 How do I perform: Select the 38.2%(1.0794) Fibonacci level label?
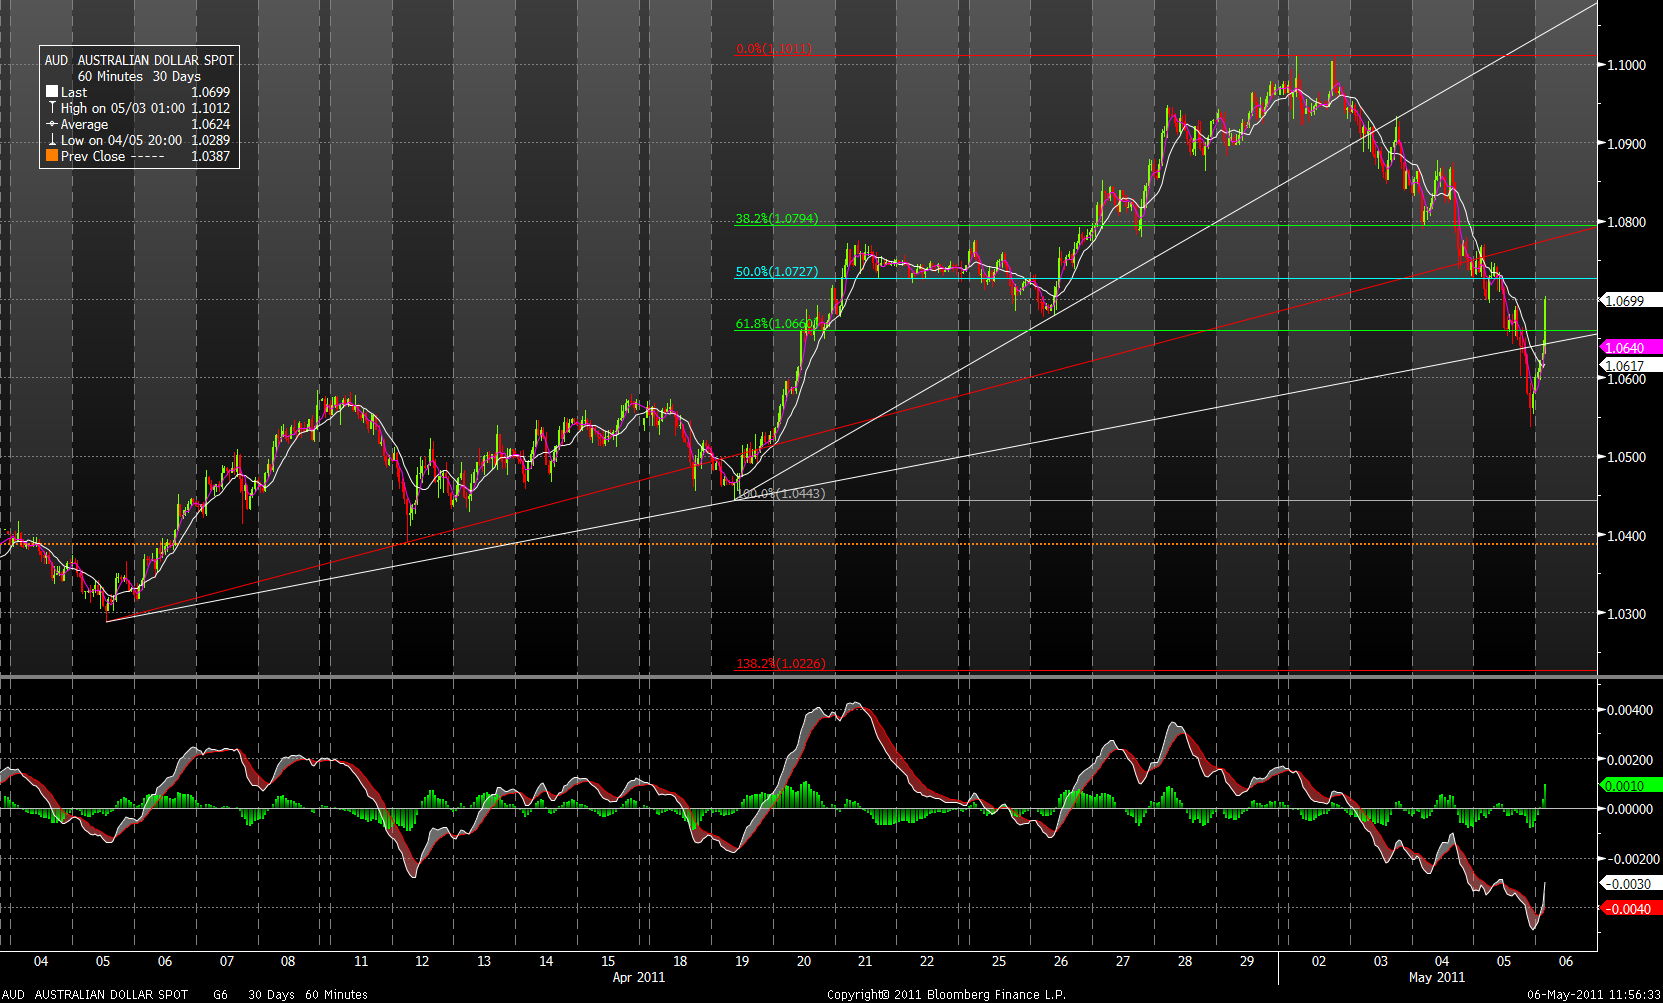[776, 219]
